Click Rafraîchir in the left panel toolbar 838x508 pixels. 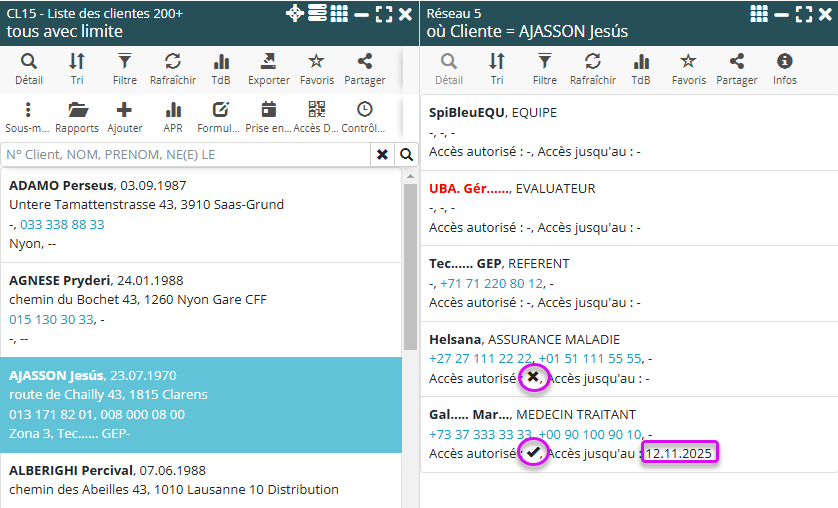173,69
